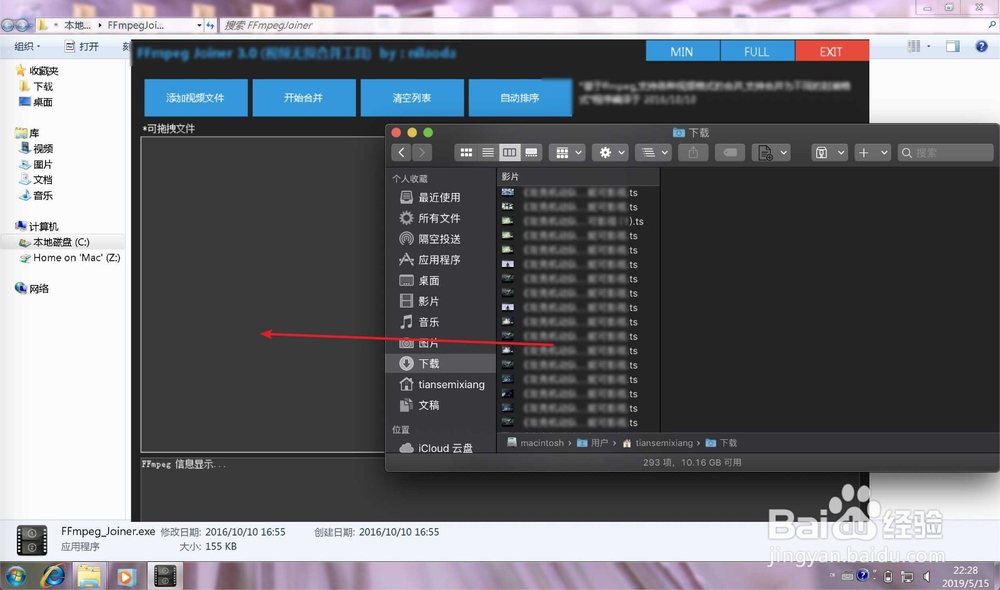Open the new-document dropdown in Finder toolbar

click(x=771, y=152)
